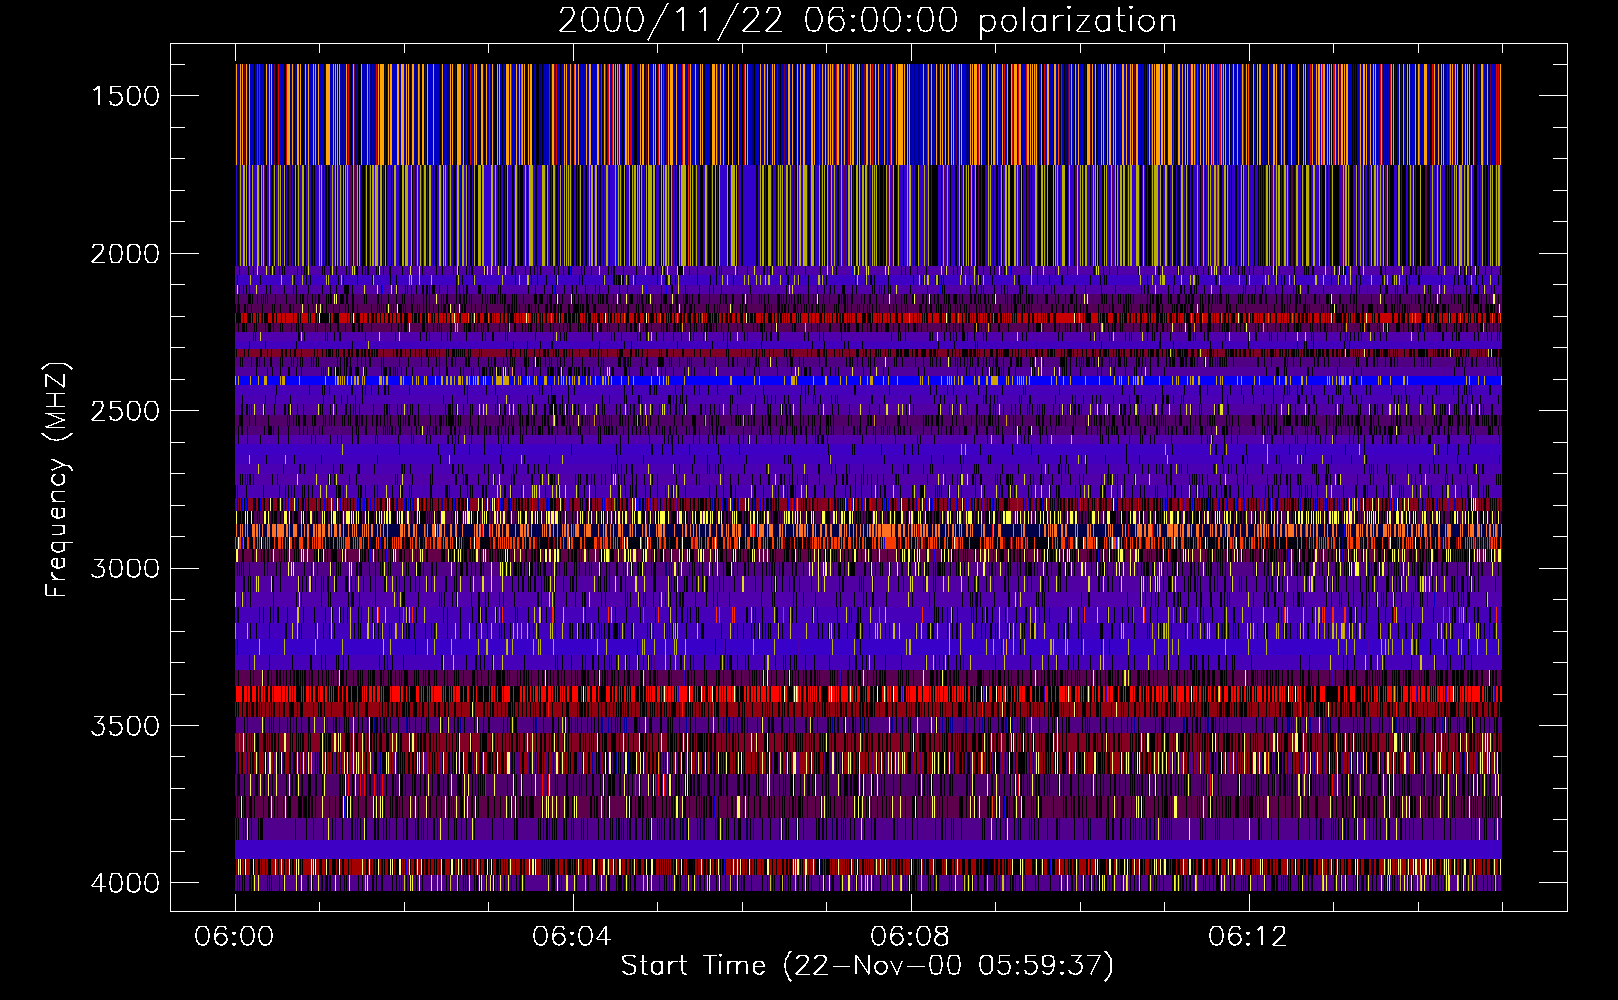Viewport: 1618px width, 1000px height.
Task: Click the orange-yellow speckled band near 2900 MHz
Action: (x=868, y=530)
